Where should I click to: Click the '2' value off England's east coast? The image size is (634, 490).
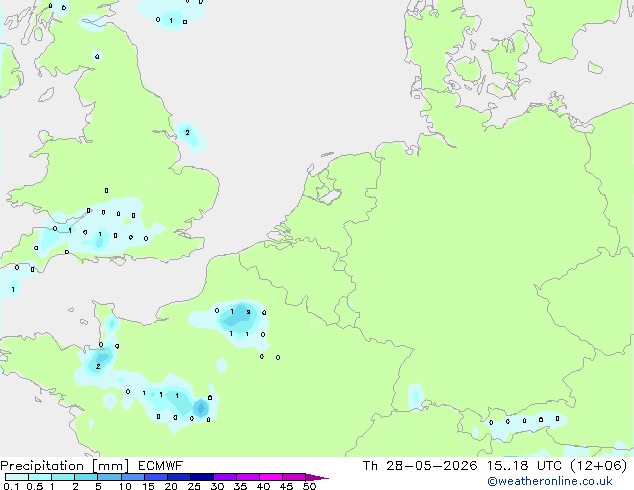(187, 132)
